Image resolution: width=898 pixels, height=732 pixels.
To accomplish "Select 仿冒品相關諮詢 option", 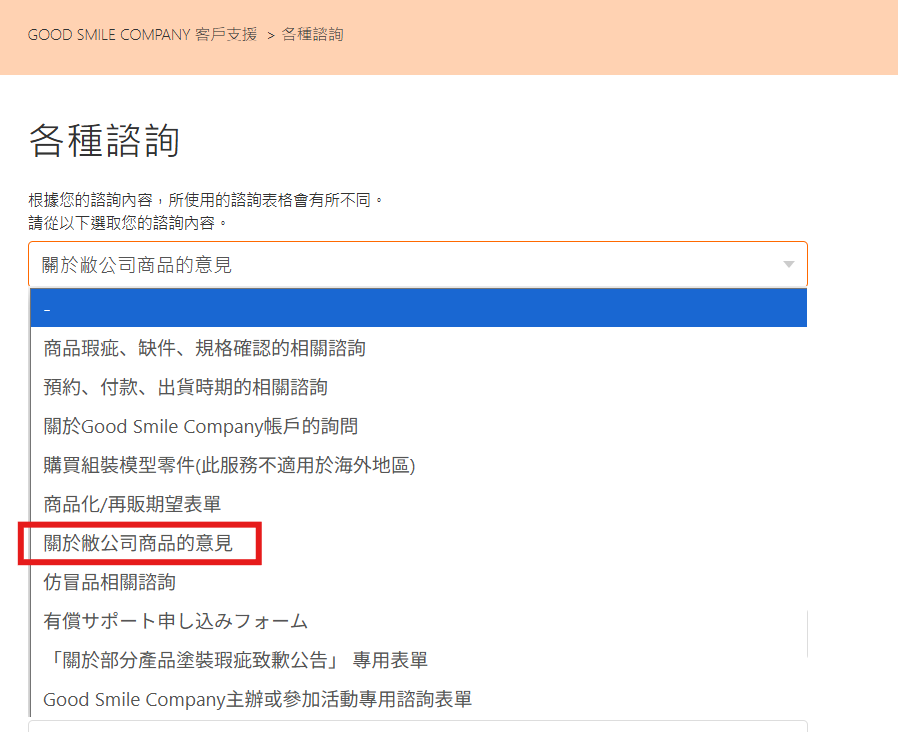I will pyautogui.click(x=110, y=582).
